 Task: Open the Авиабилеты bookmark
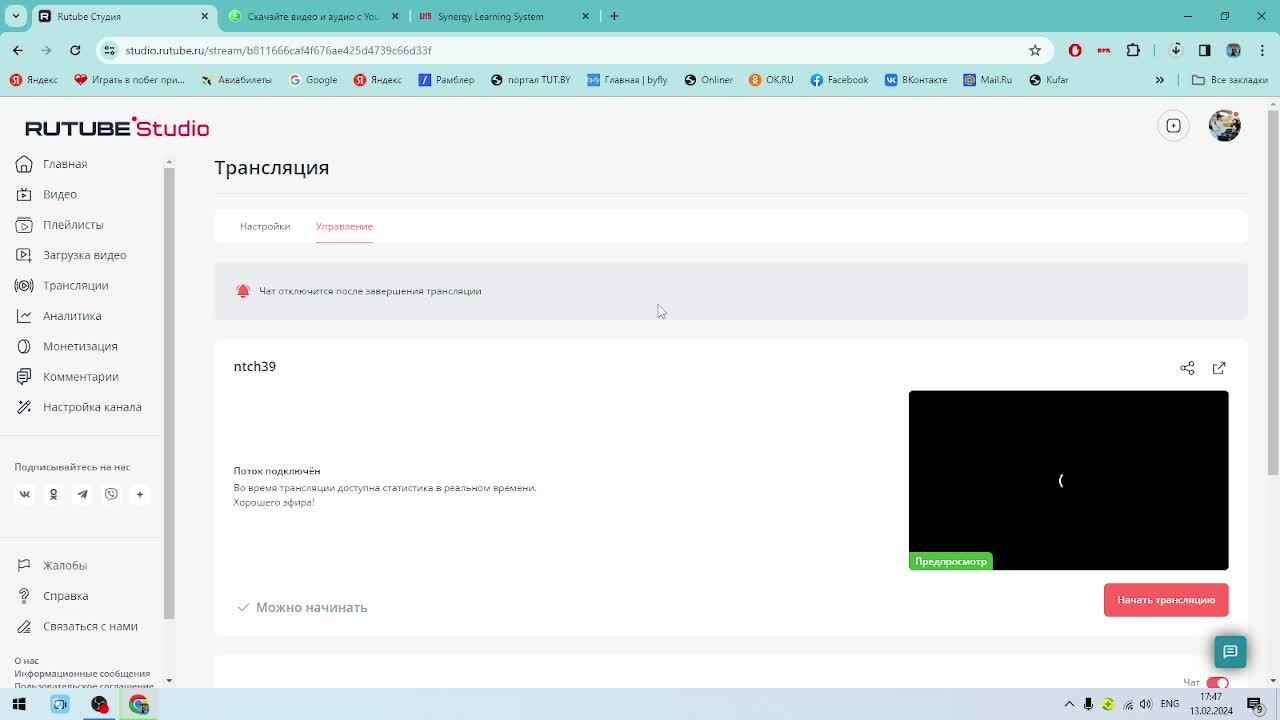pos(237,80)
